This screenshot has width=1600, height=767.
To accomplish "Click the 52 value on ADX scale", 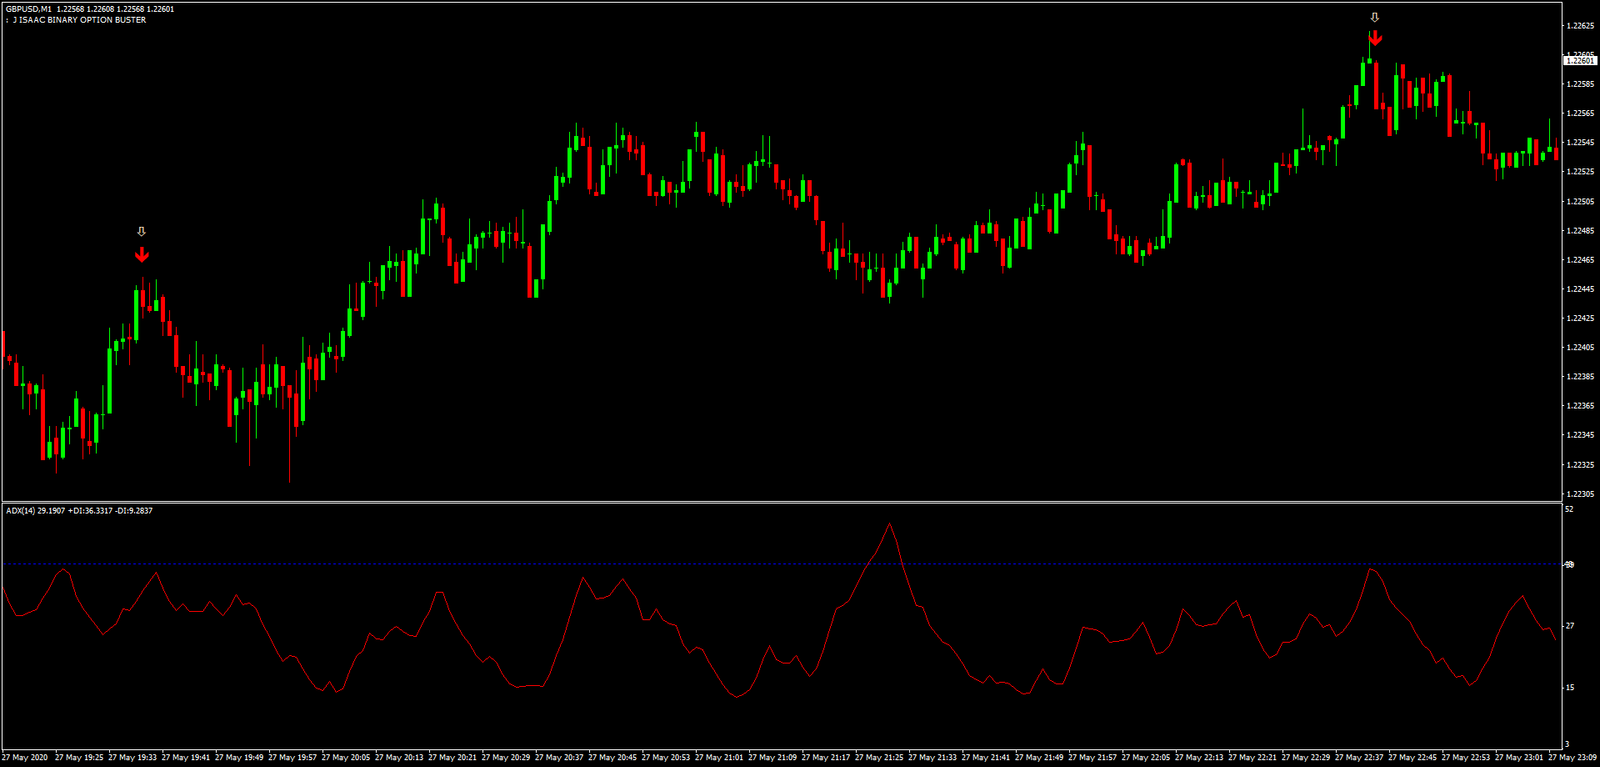I will [1569, 510].
